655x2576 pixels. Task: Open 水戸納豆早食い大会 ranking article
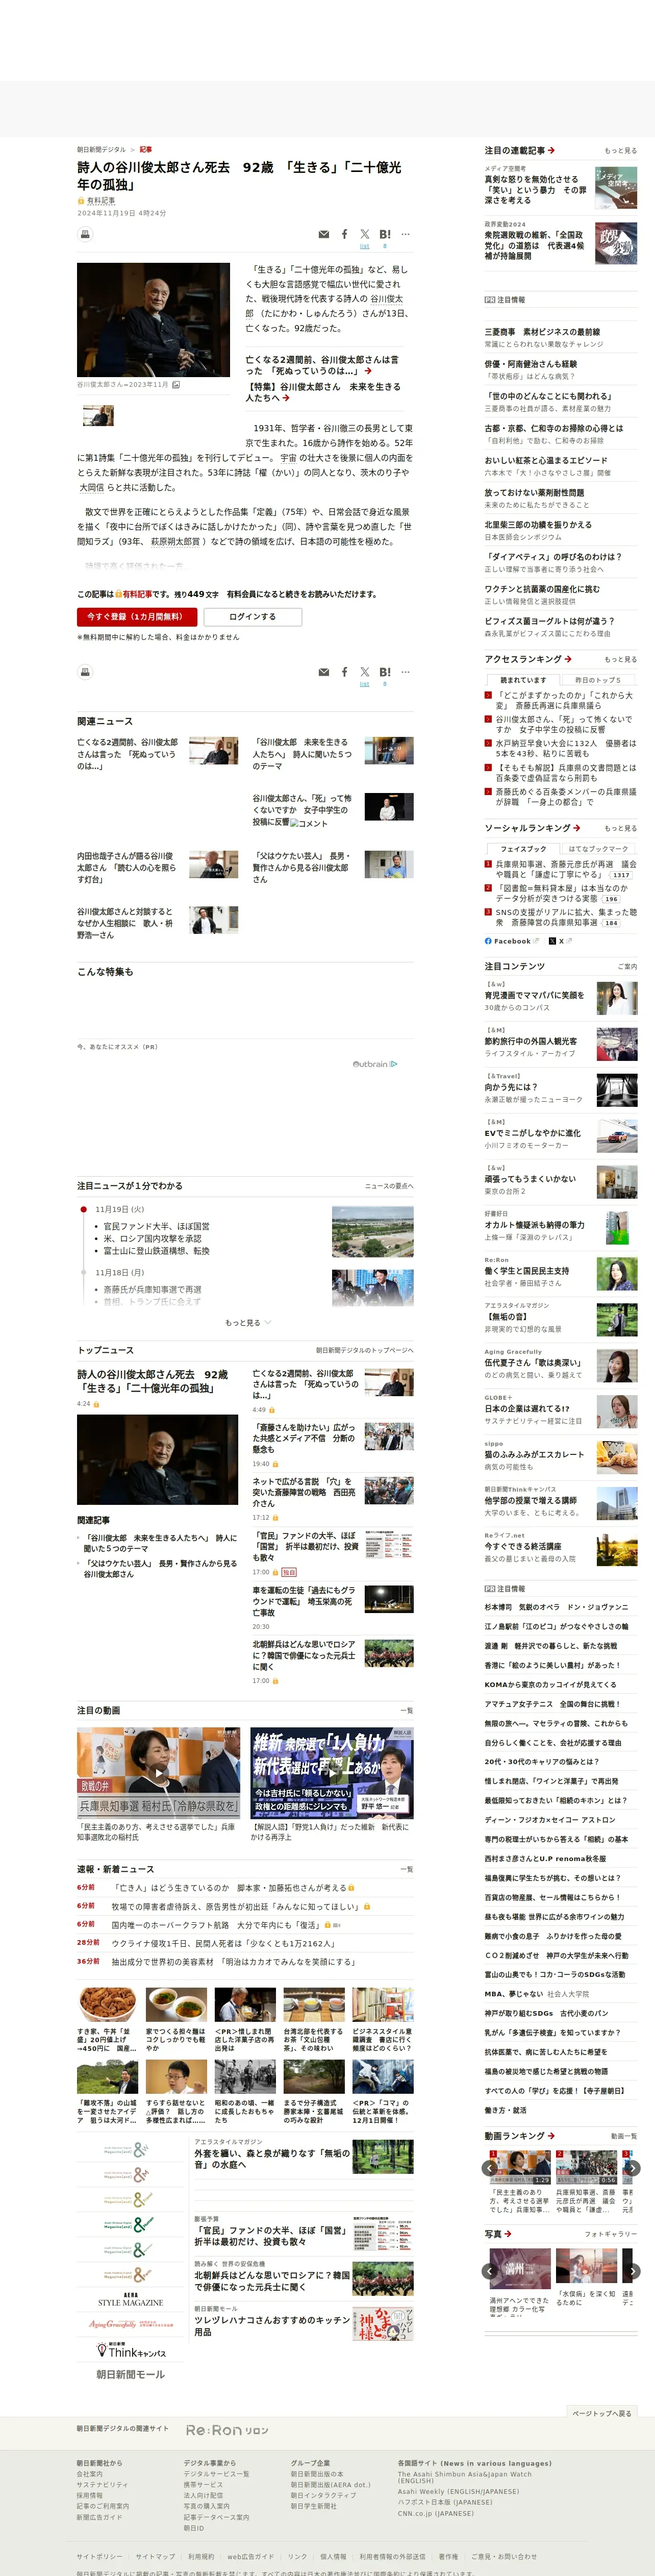pyautogui.click(x=565, y=748)
